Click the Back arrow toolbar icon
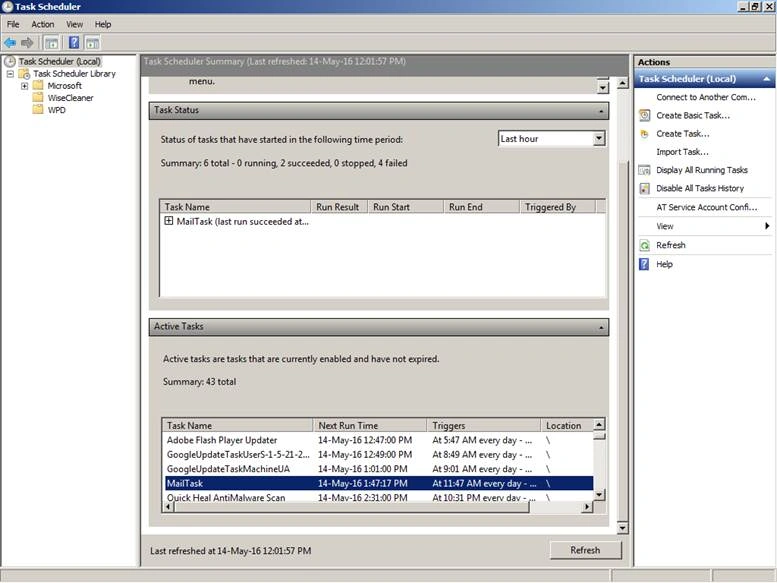Screen dimensions: 777x583 [x=9, y=43]
